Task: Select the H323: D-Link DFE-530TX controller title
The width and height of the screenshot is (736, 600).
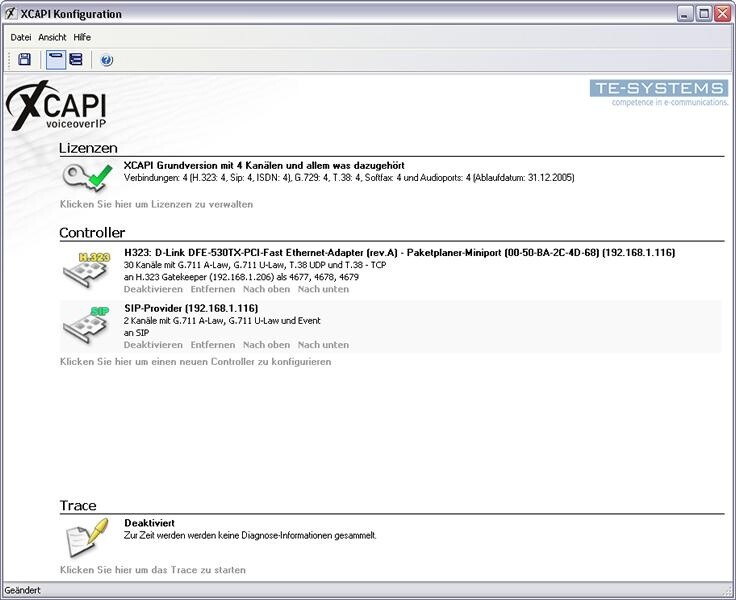Action: [x=399, y=253]
